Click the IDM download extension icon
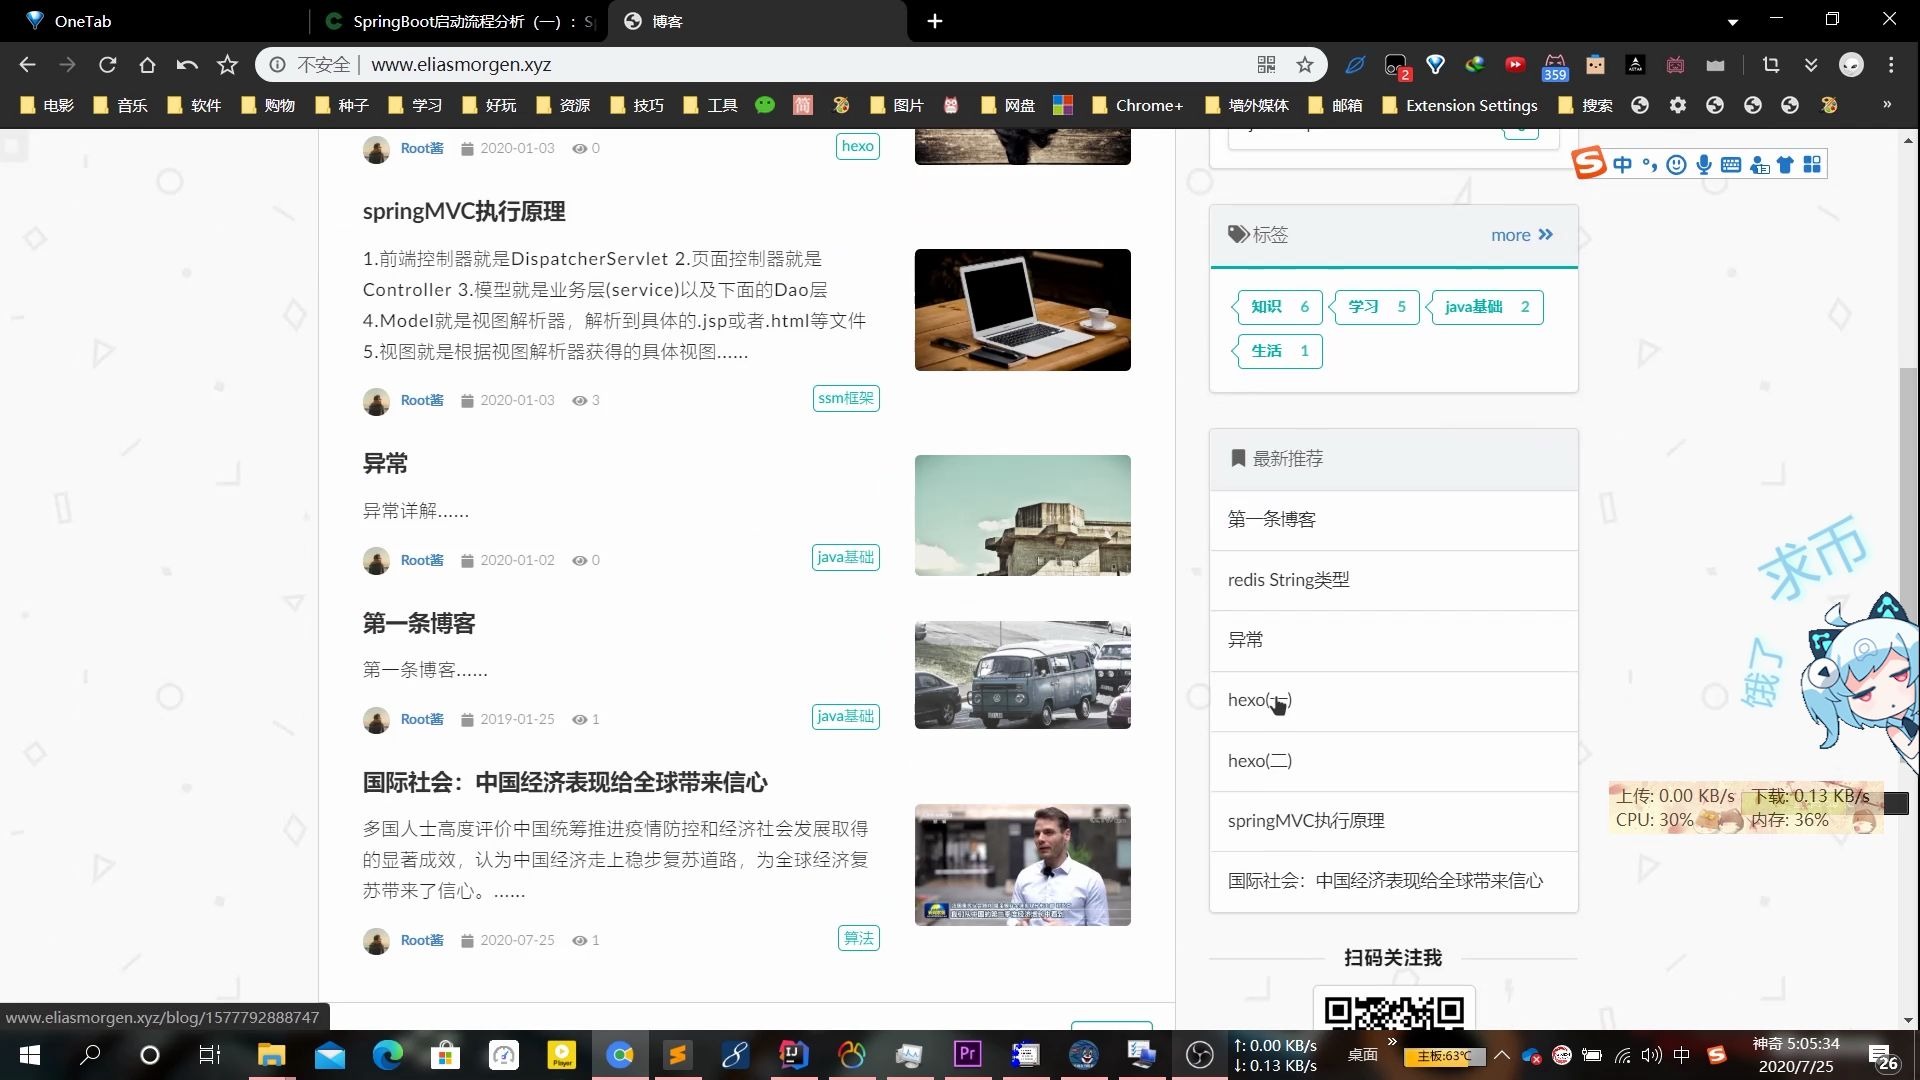Image resolution: width=1920 pixels, height=1080 pixels. coord(1474,64)
